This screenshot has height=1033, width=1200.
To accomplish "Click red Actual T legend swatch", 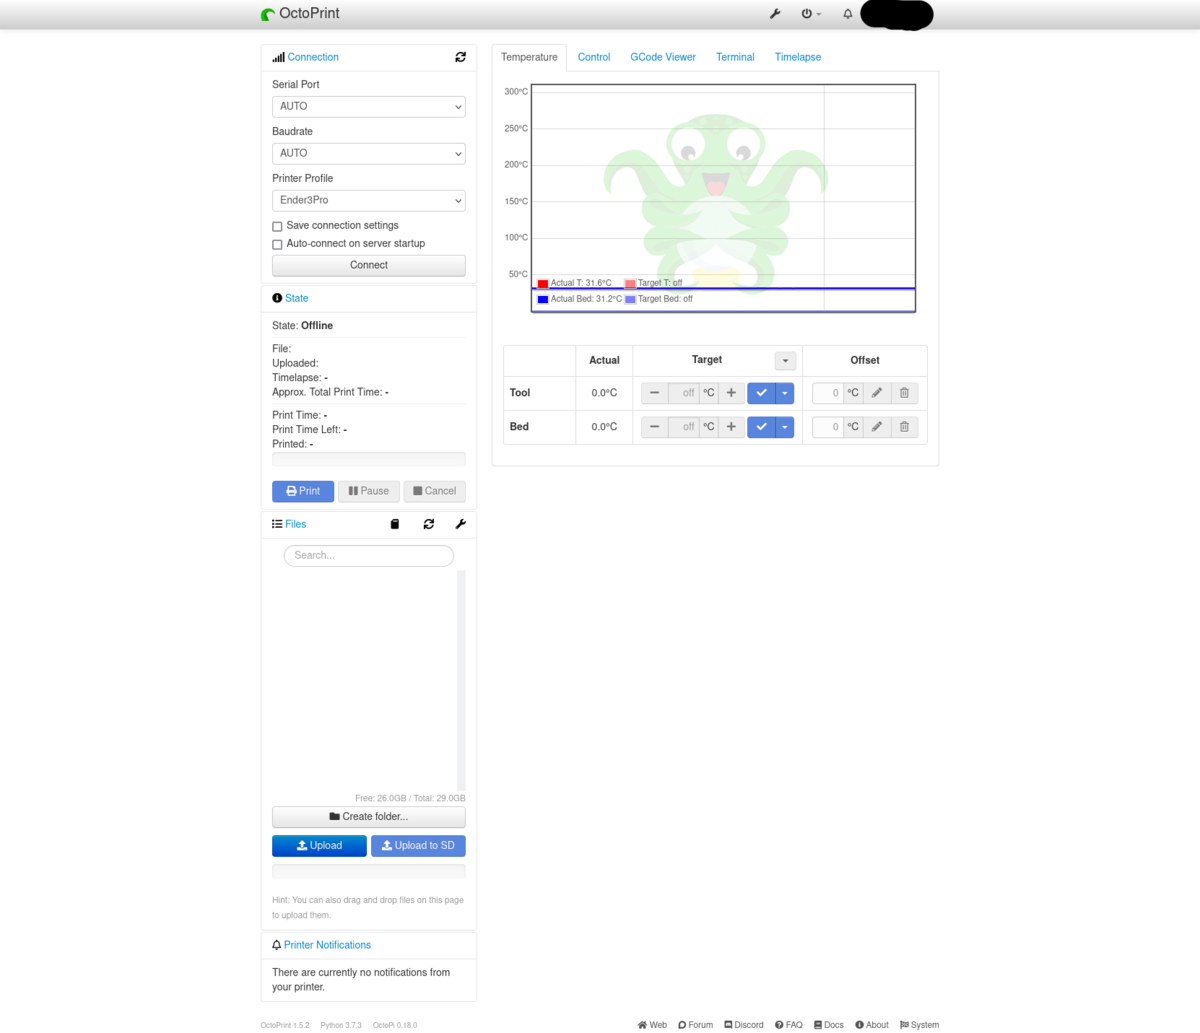I will point(543,284).
